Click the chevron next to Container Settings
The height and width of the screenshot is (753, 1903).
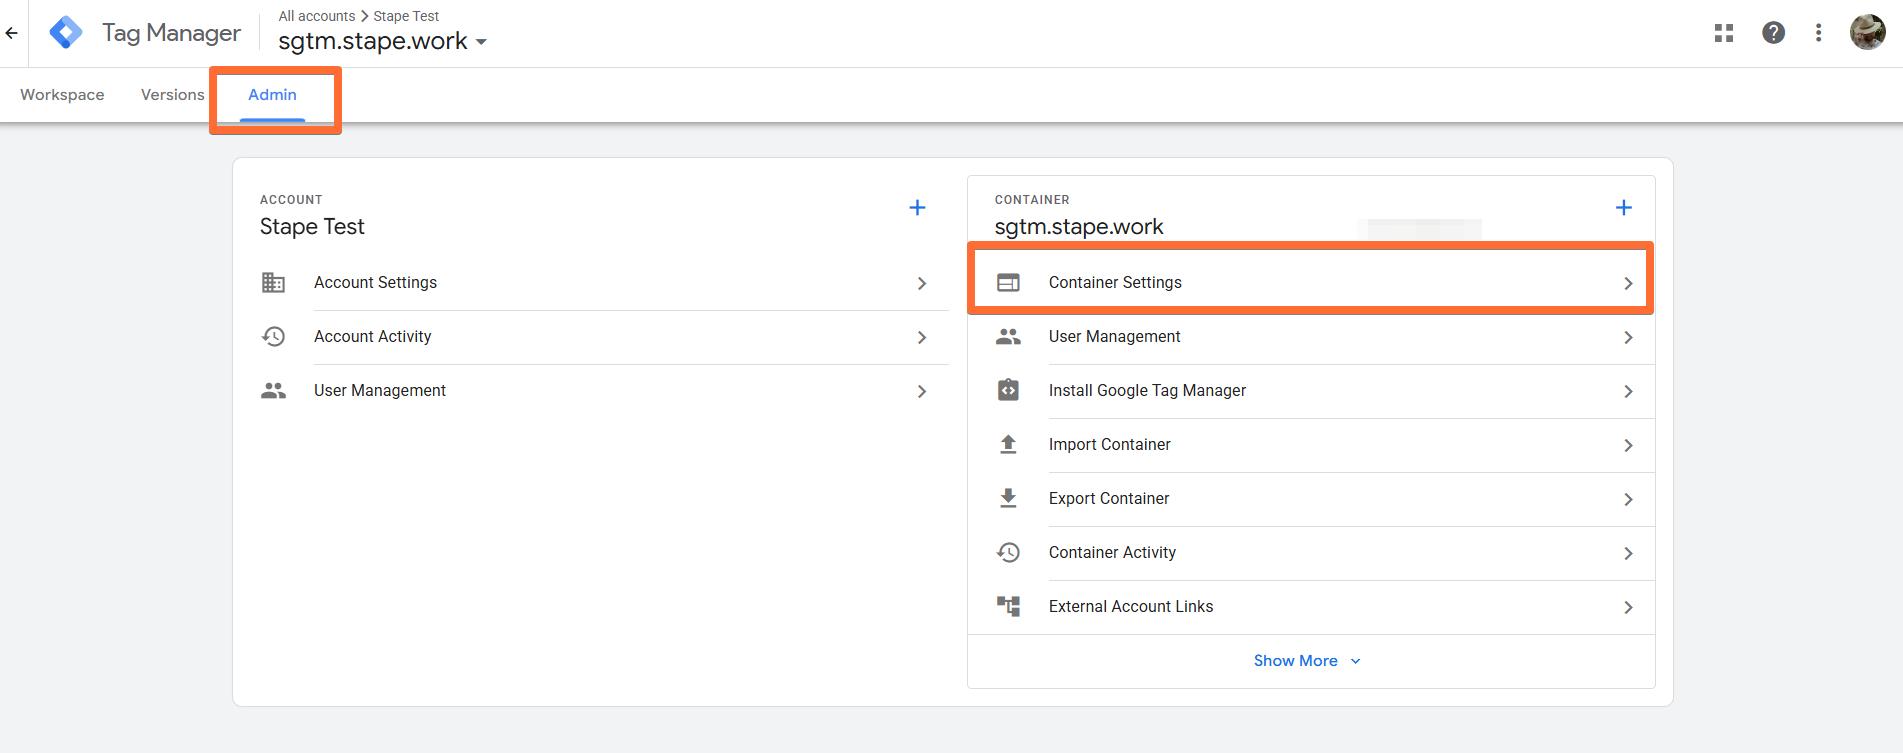coord(1628,284)
